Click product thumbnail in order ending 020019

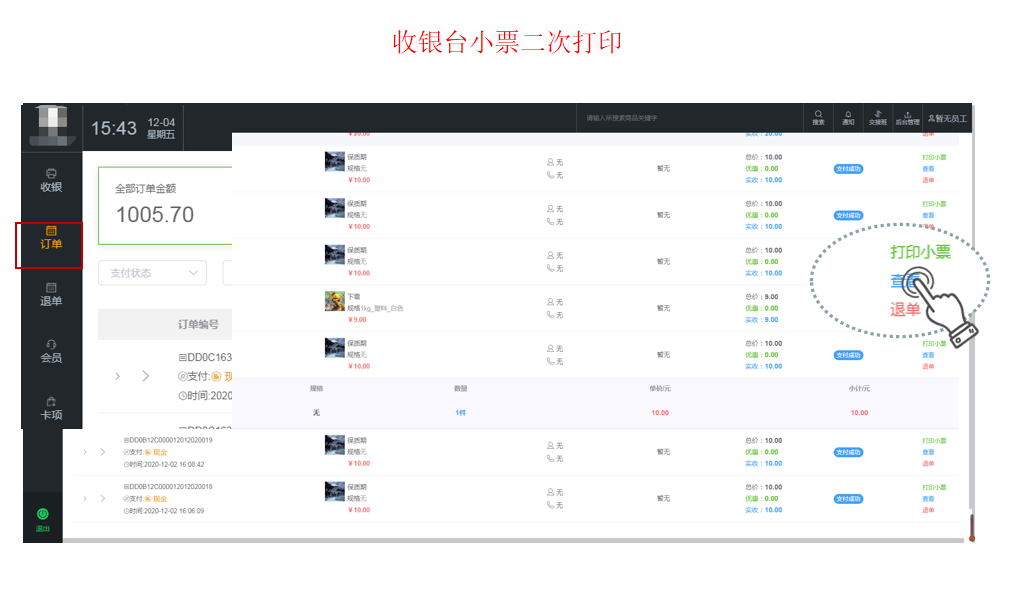335,445
